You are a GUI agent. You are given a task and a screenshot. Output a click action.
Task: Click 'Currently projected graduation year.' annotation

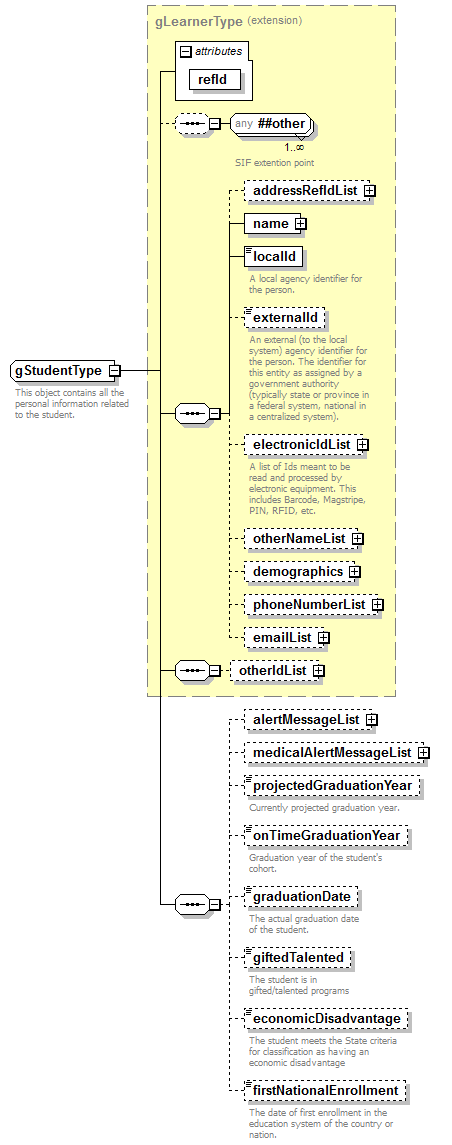(324, 808)
